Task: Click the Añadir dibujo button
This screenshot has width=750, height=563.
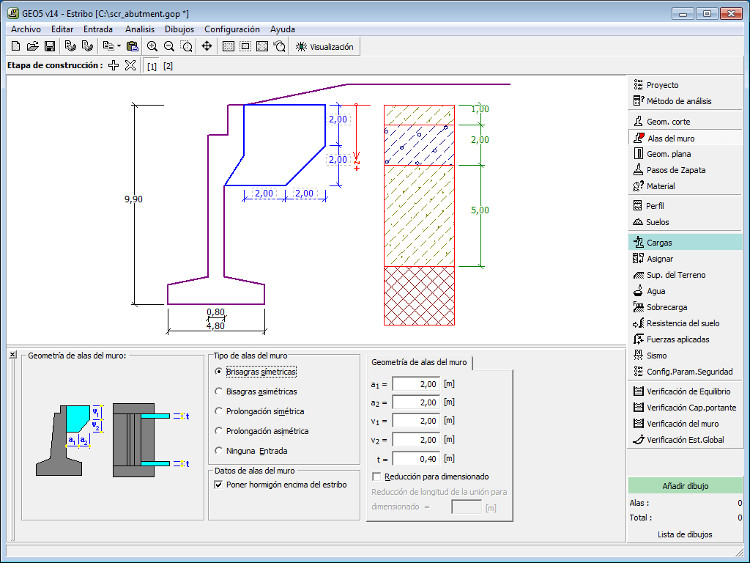Action: point(685,485)
